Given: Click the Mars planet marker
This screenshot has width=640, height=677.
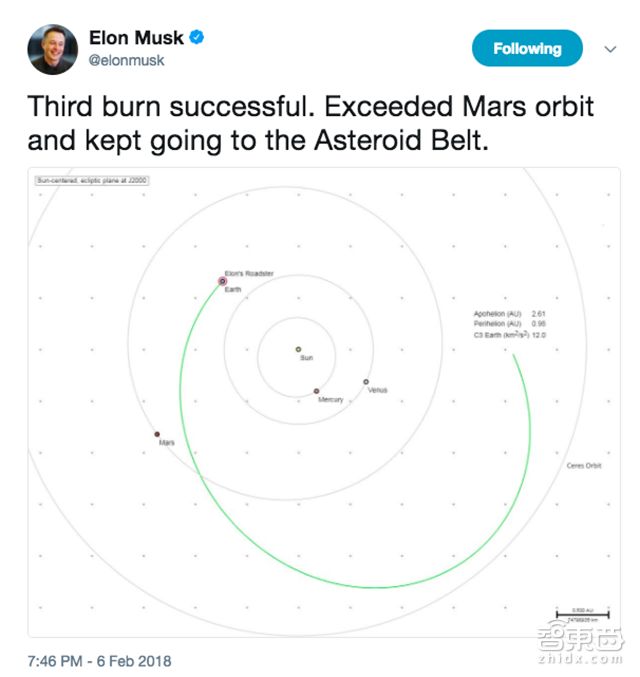Looking at the screenshot, I should coord(157,434).
